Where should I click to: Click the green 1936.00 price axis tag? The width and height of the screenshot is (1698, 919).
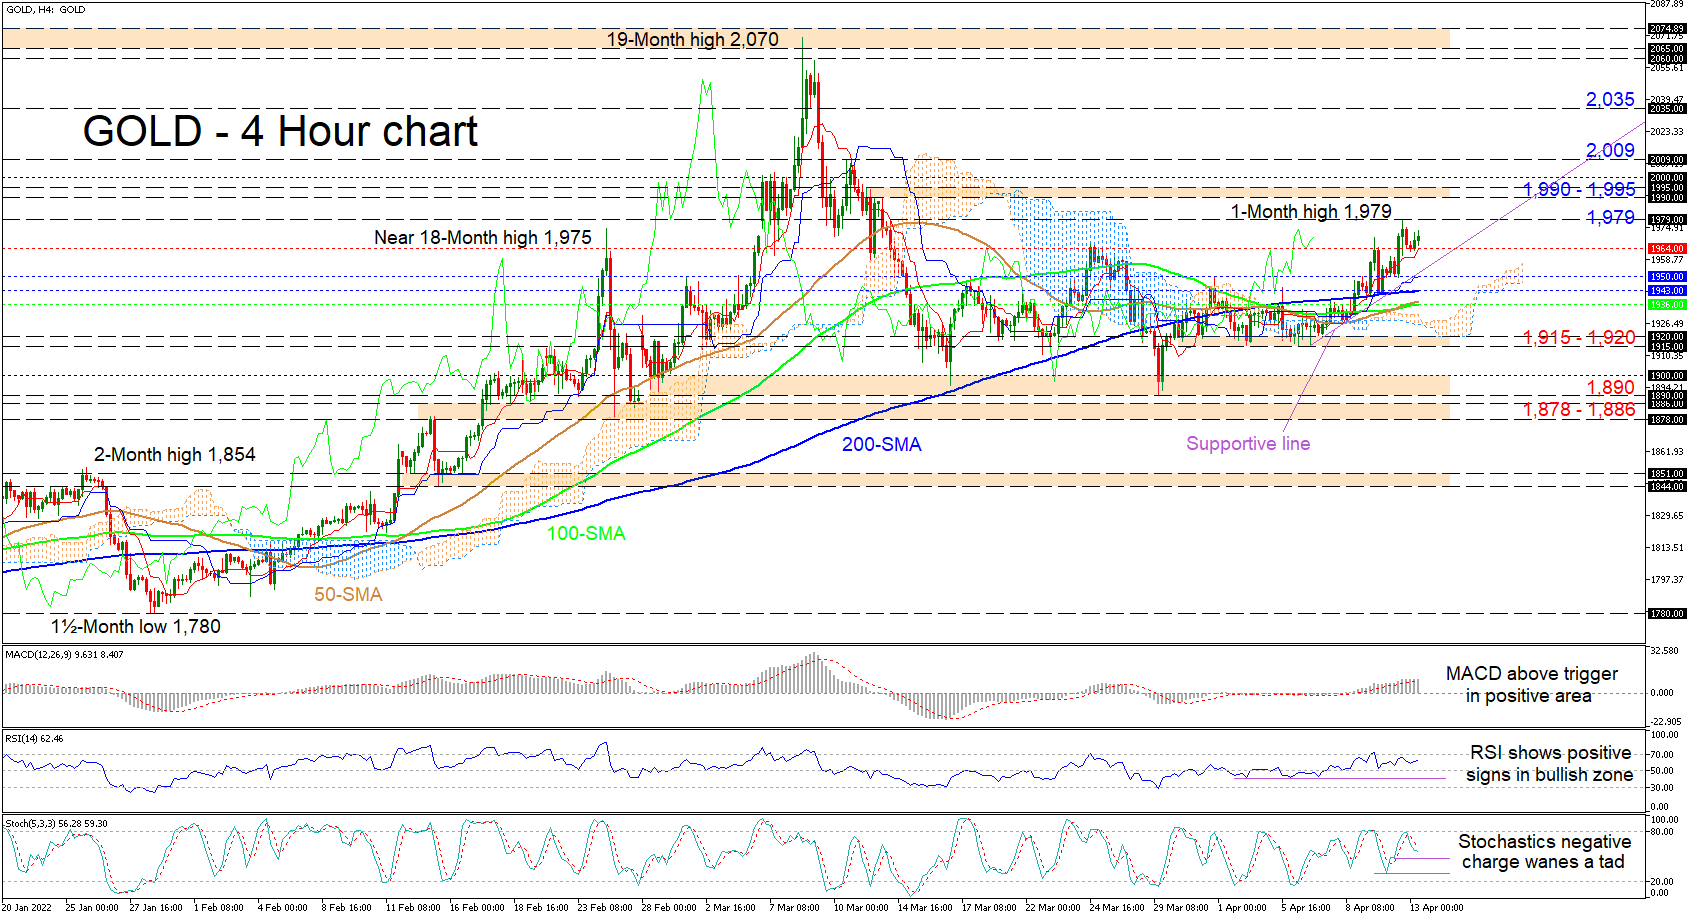(1666, 305)
